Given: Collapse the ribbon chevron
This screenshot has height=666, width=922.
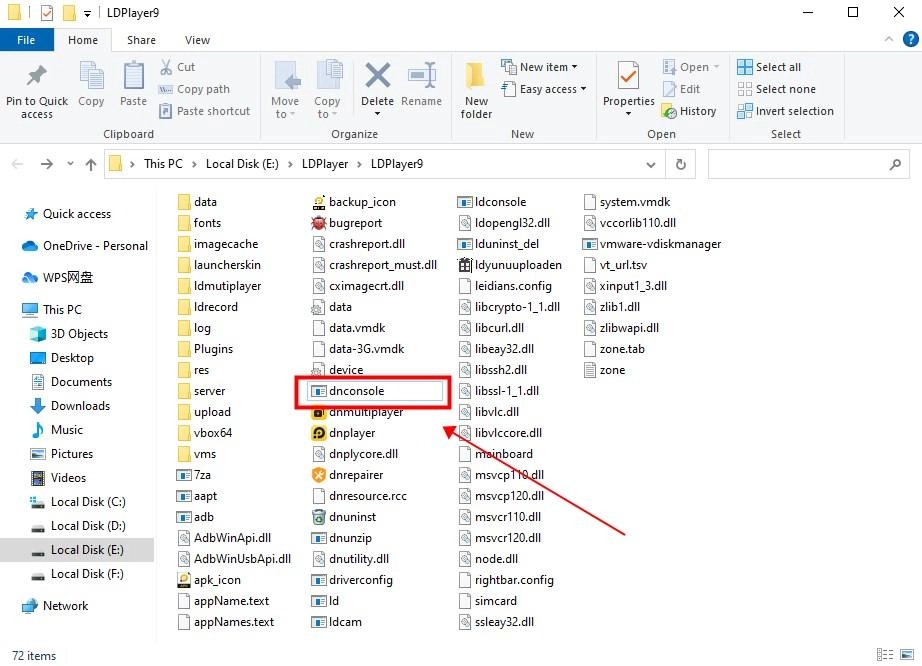Looking at the screenshot, I should 888,39.
